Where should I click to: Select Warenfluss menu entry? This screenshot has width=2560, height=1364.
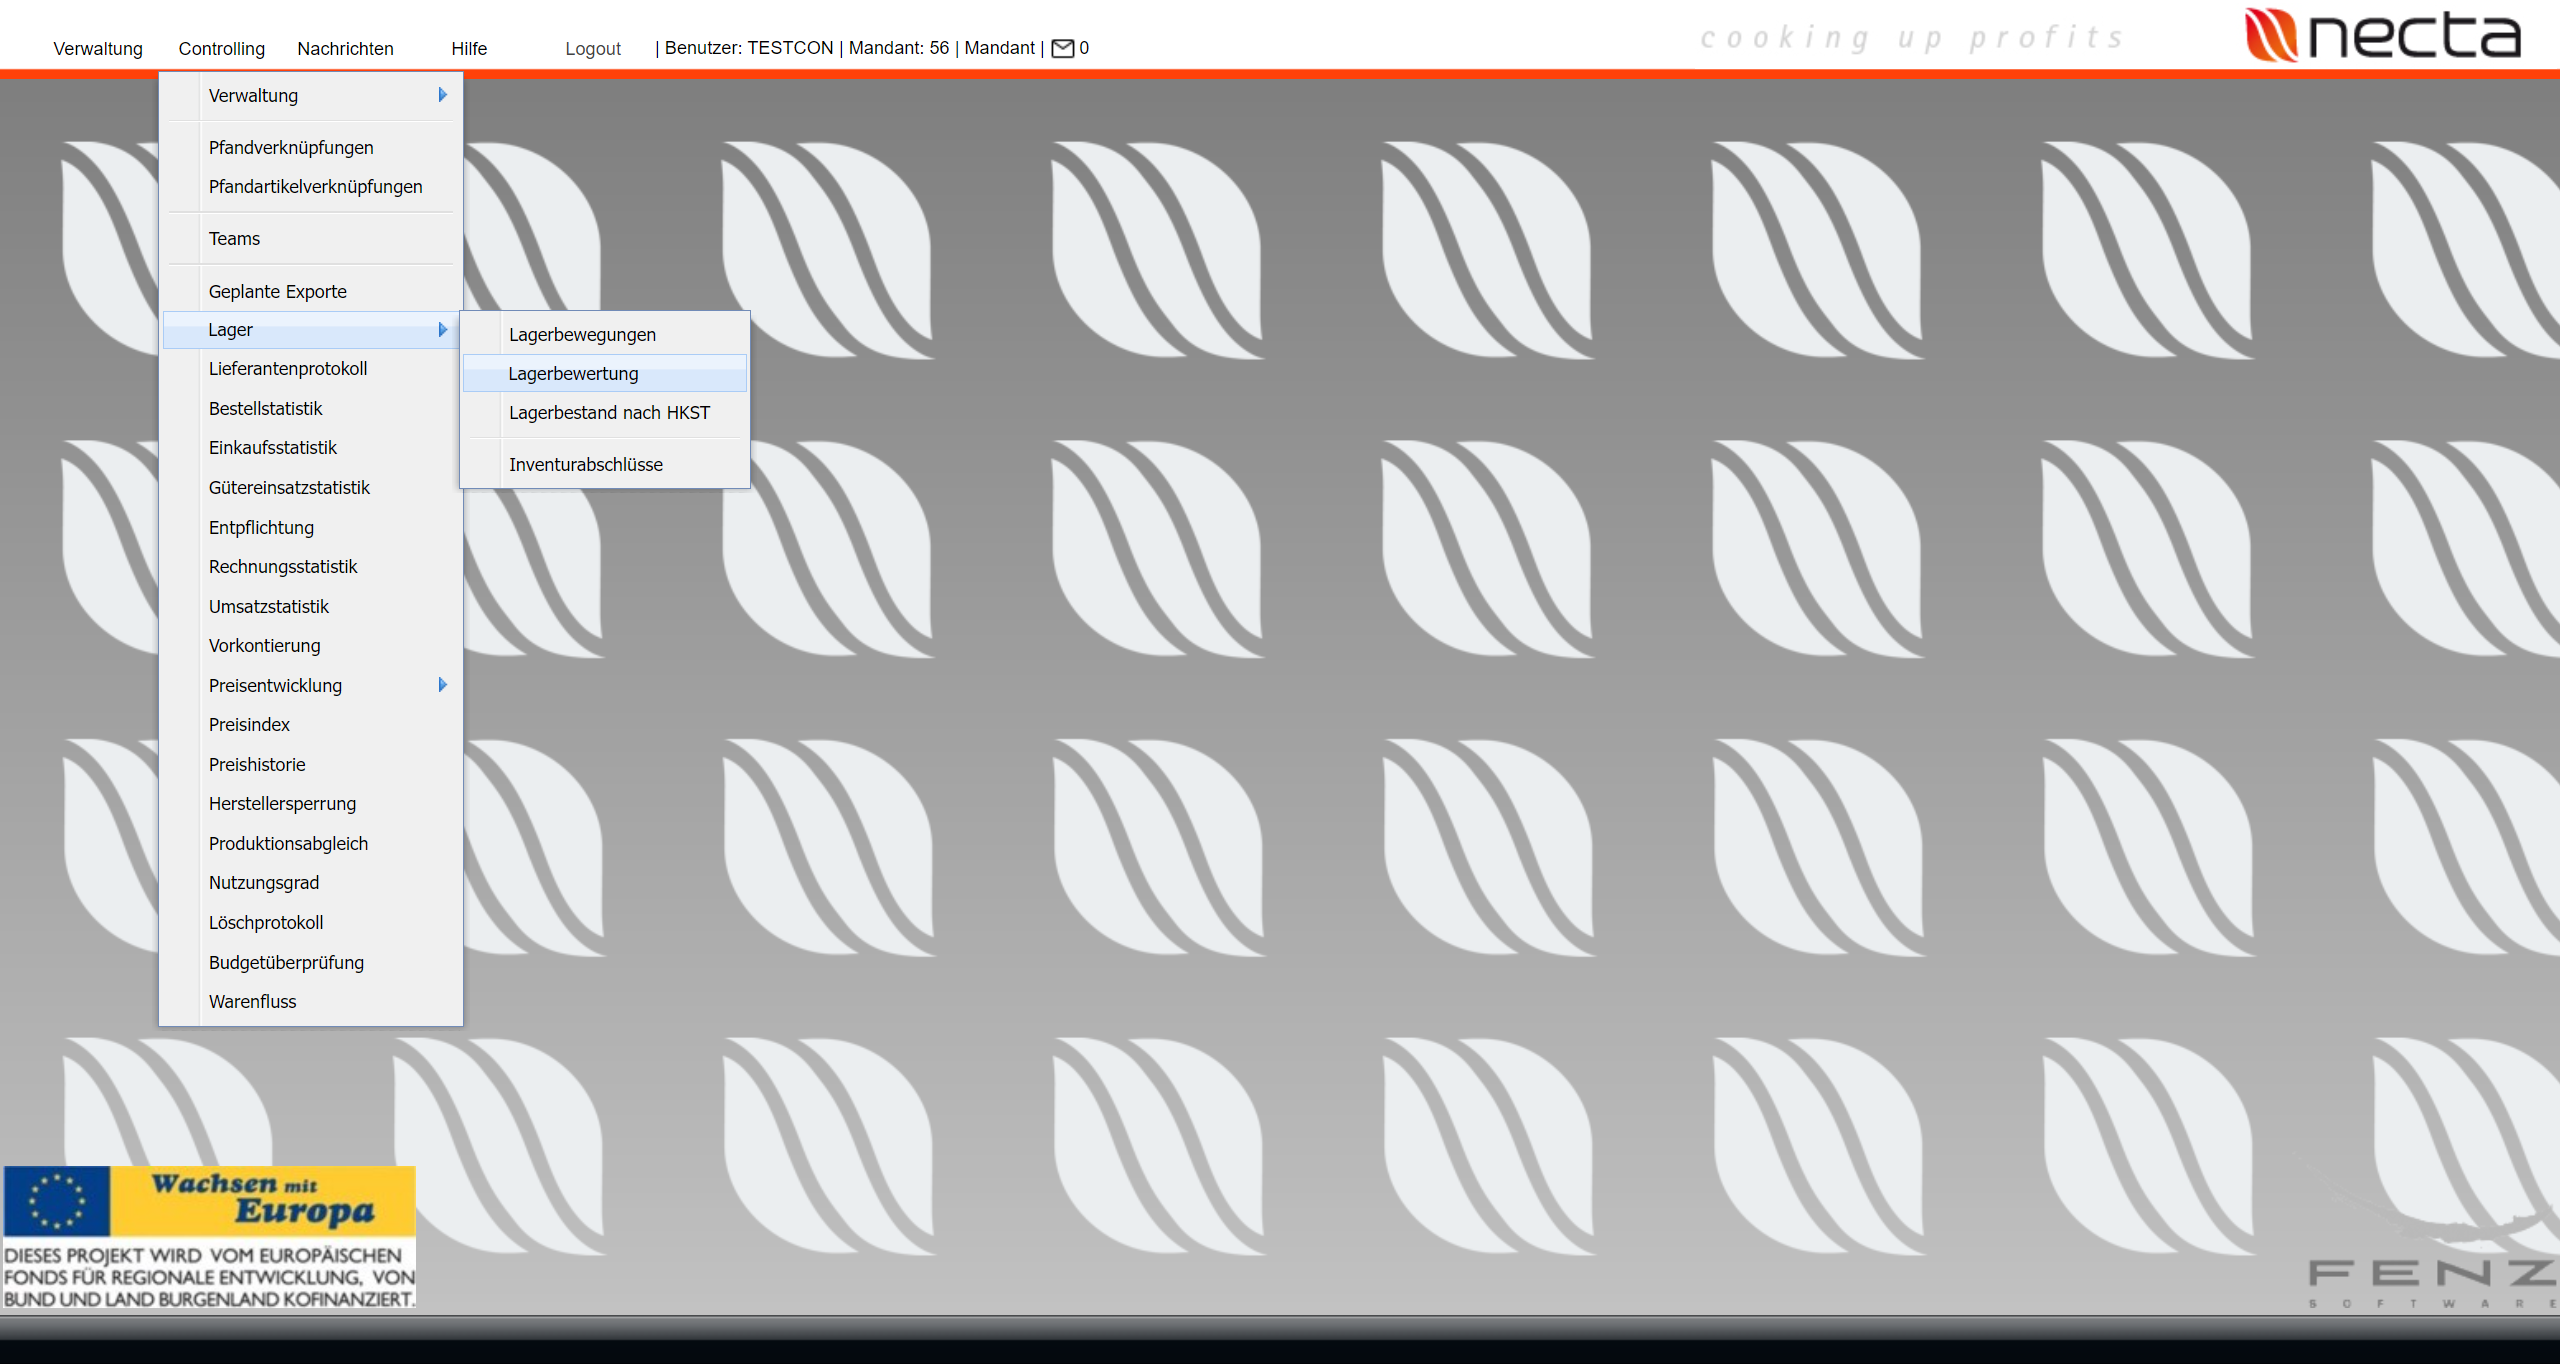pos(252,1002)
